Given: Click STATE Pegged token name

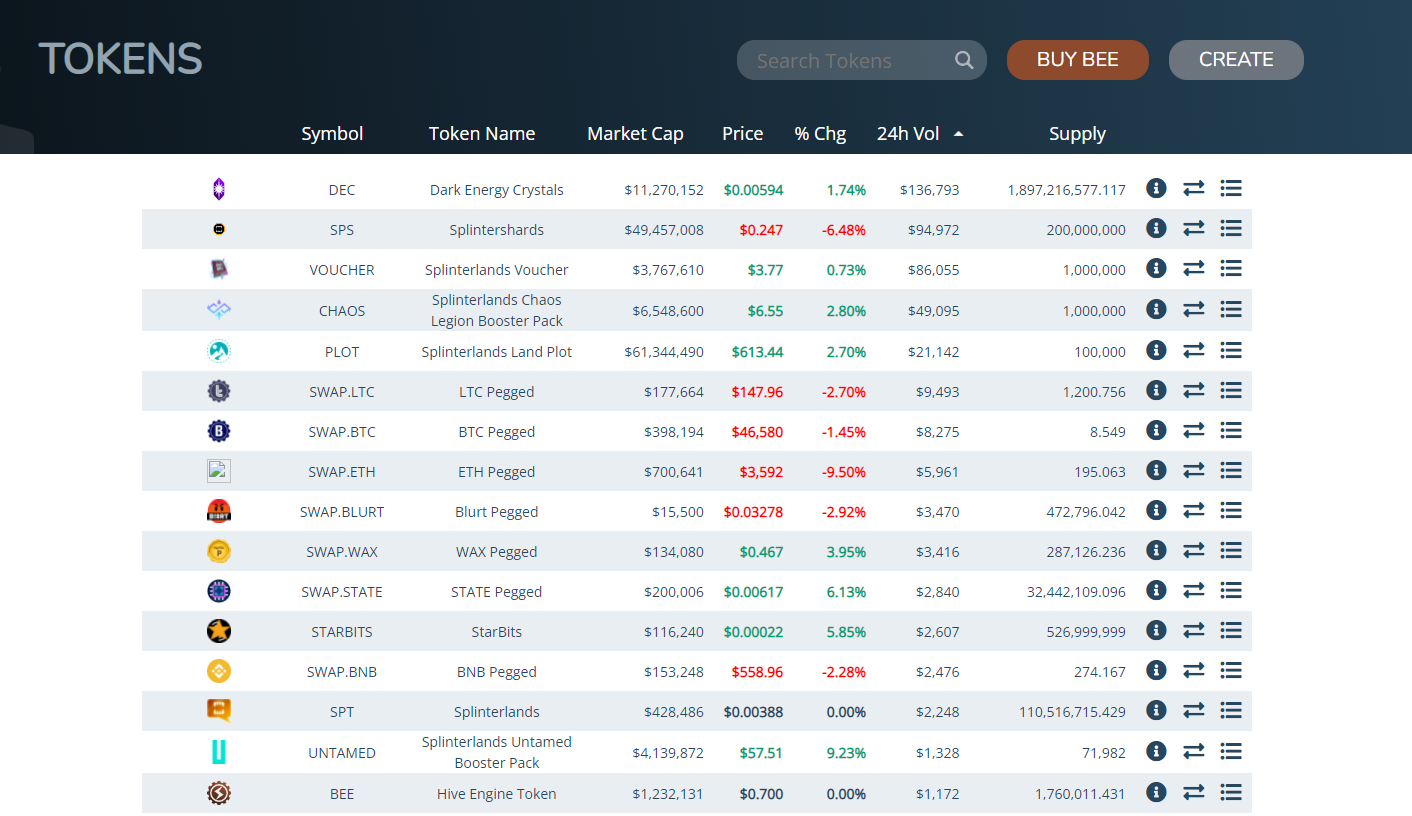Looking at the screenshot, I should [497, 592].
